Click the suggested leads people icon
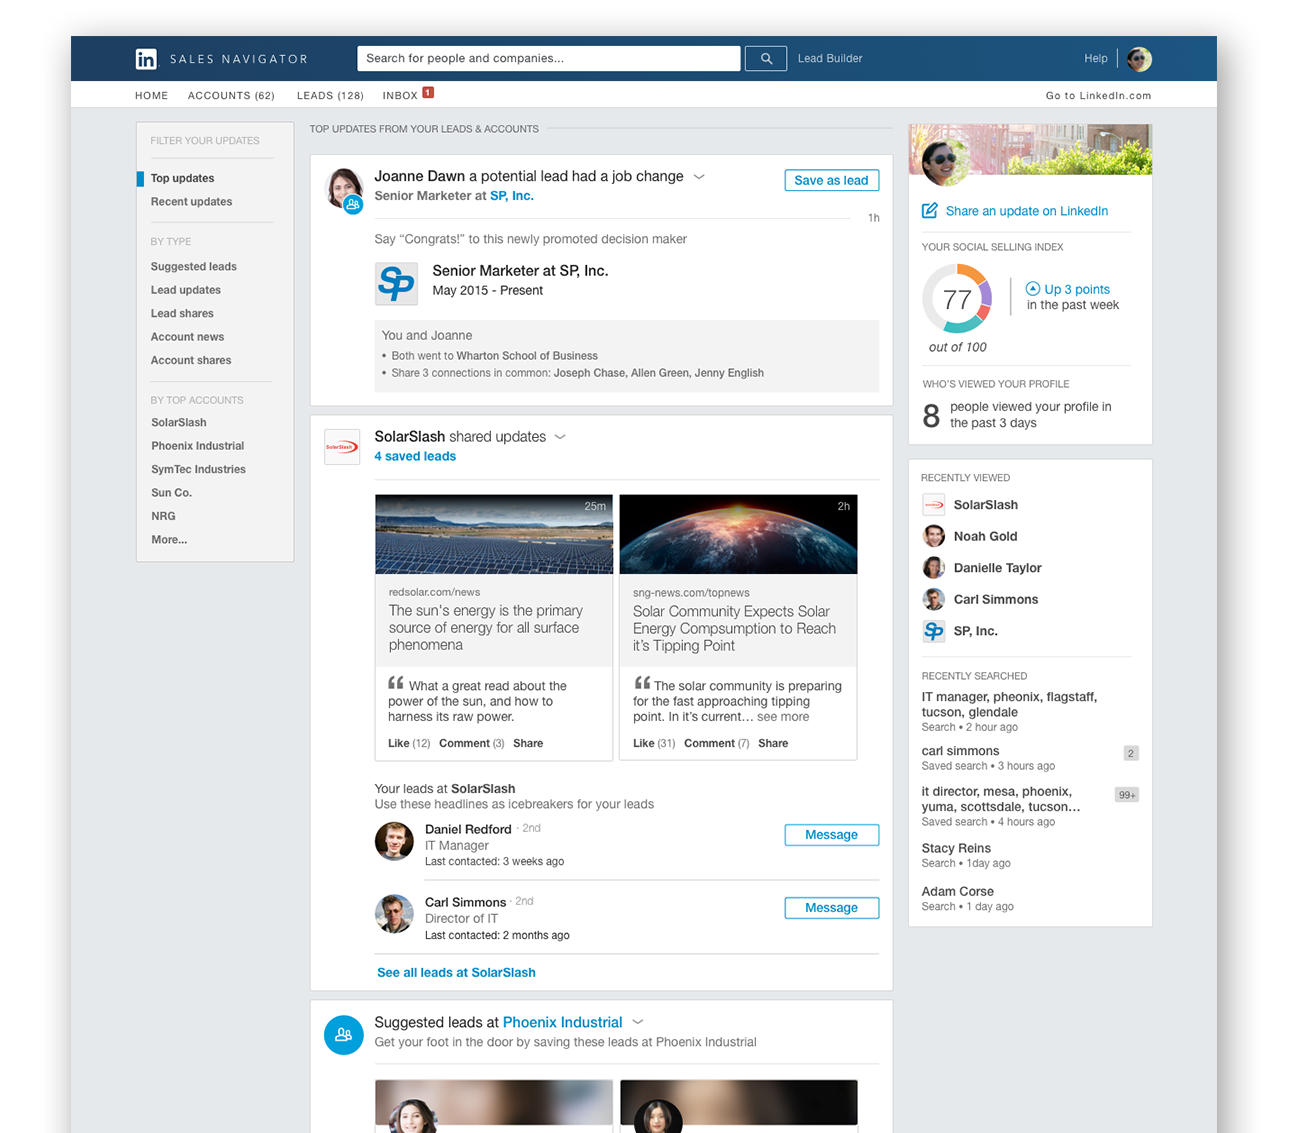 (343, 1034)
